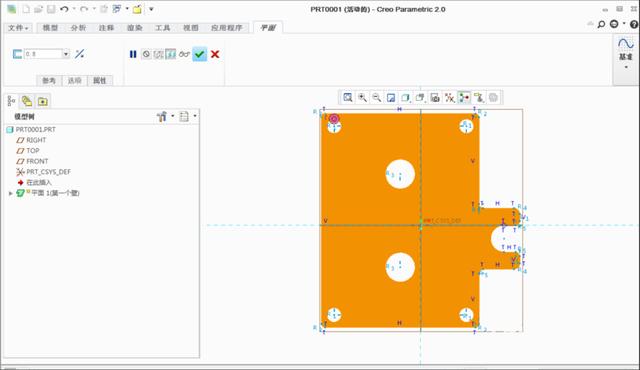
Task: Collapse the ribbon with the up arrow
Action: click(x=590, y=24)
